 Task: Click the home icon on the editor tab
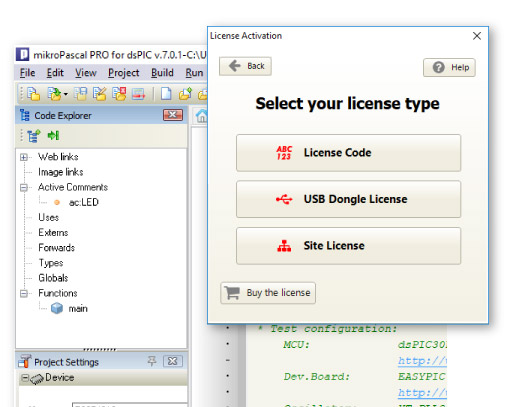(x=201, y=116)
